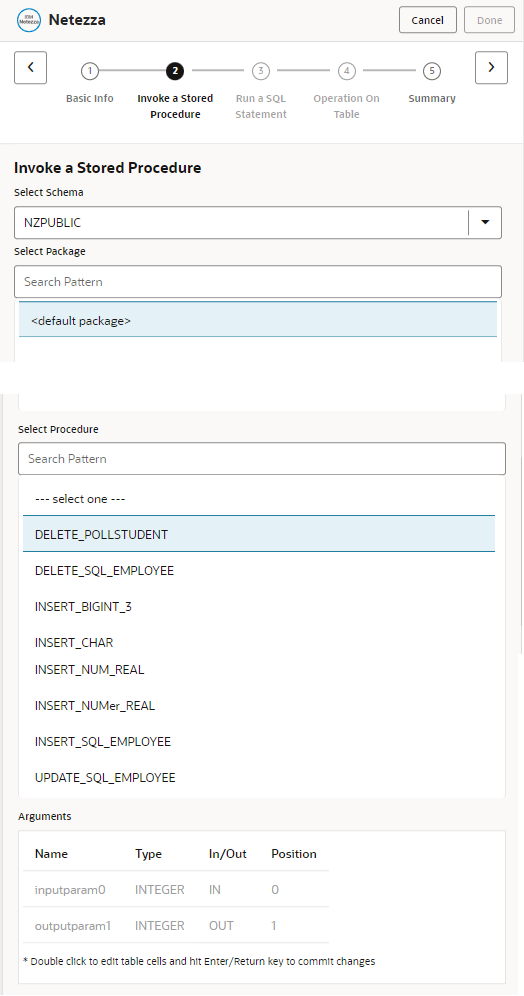
Task: Click position value 0 cell
Action: pos(275,889)
